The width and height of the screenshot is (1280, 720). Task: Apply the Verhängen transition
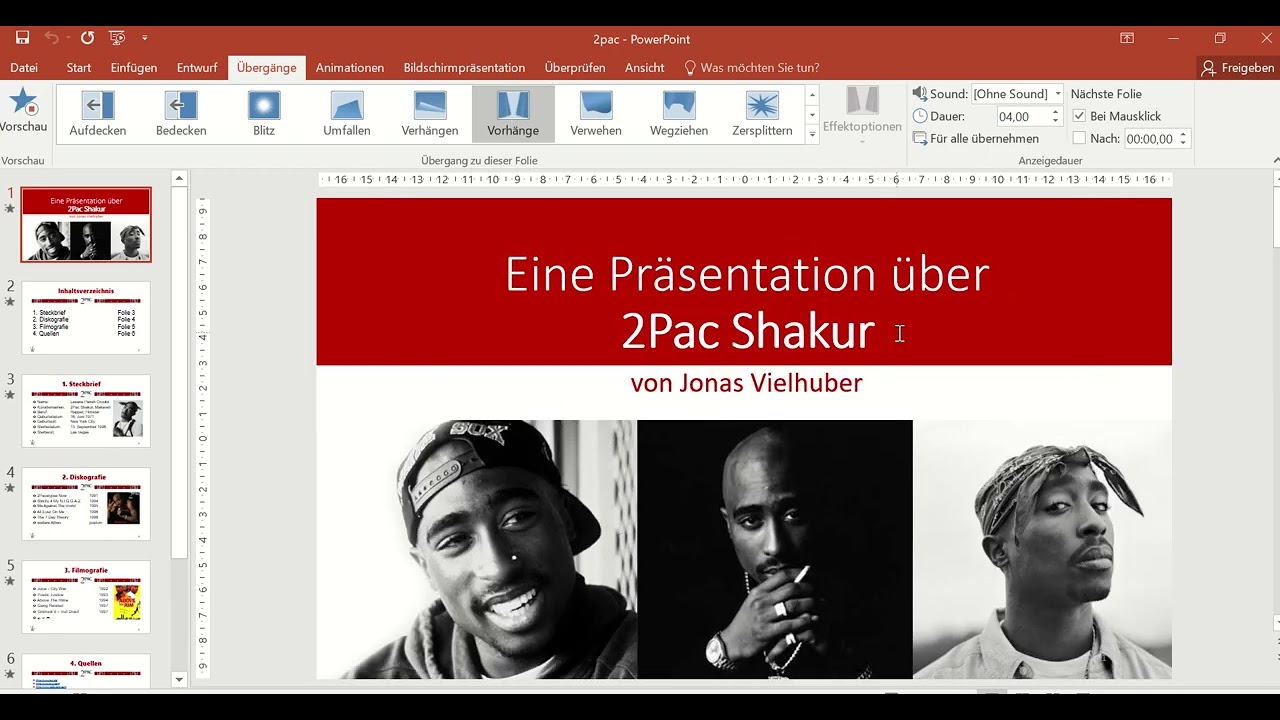430,114
